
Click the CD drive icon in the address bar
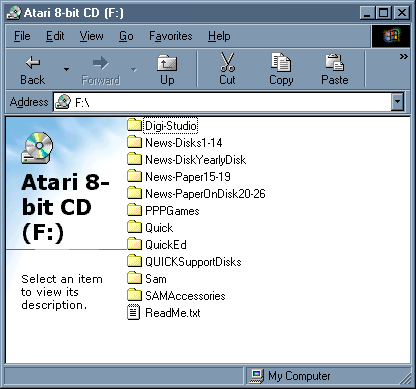[63, 102]
